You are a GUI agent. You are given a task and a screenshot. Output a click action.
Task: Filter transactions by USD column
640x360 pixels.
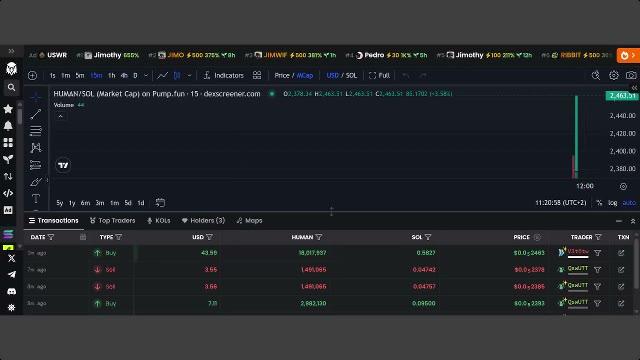click(209, 237)
